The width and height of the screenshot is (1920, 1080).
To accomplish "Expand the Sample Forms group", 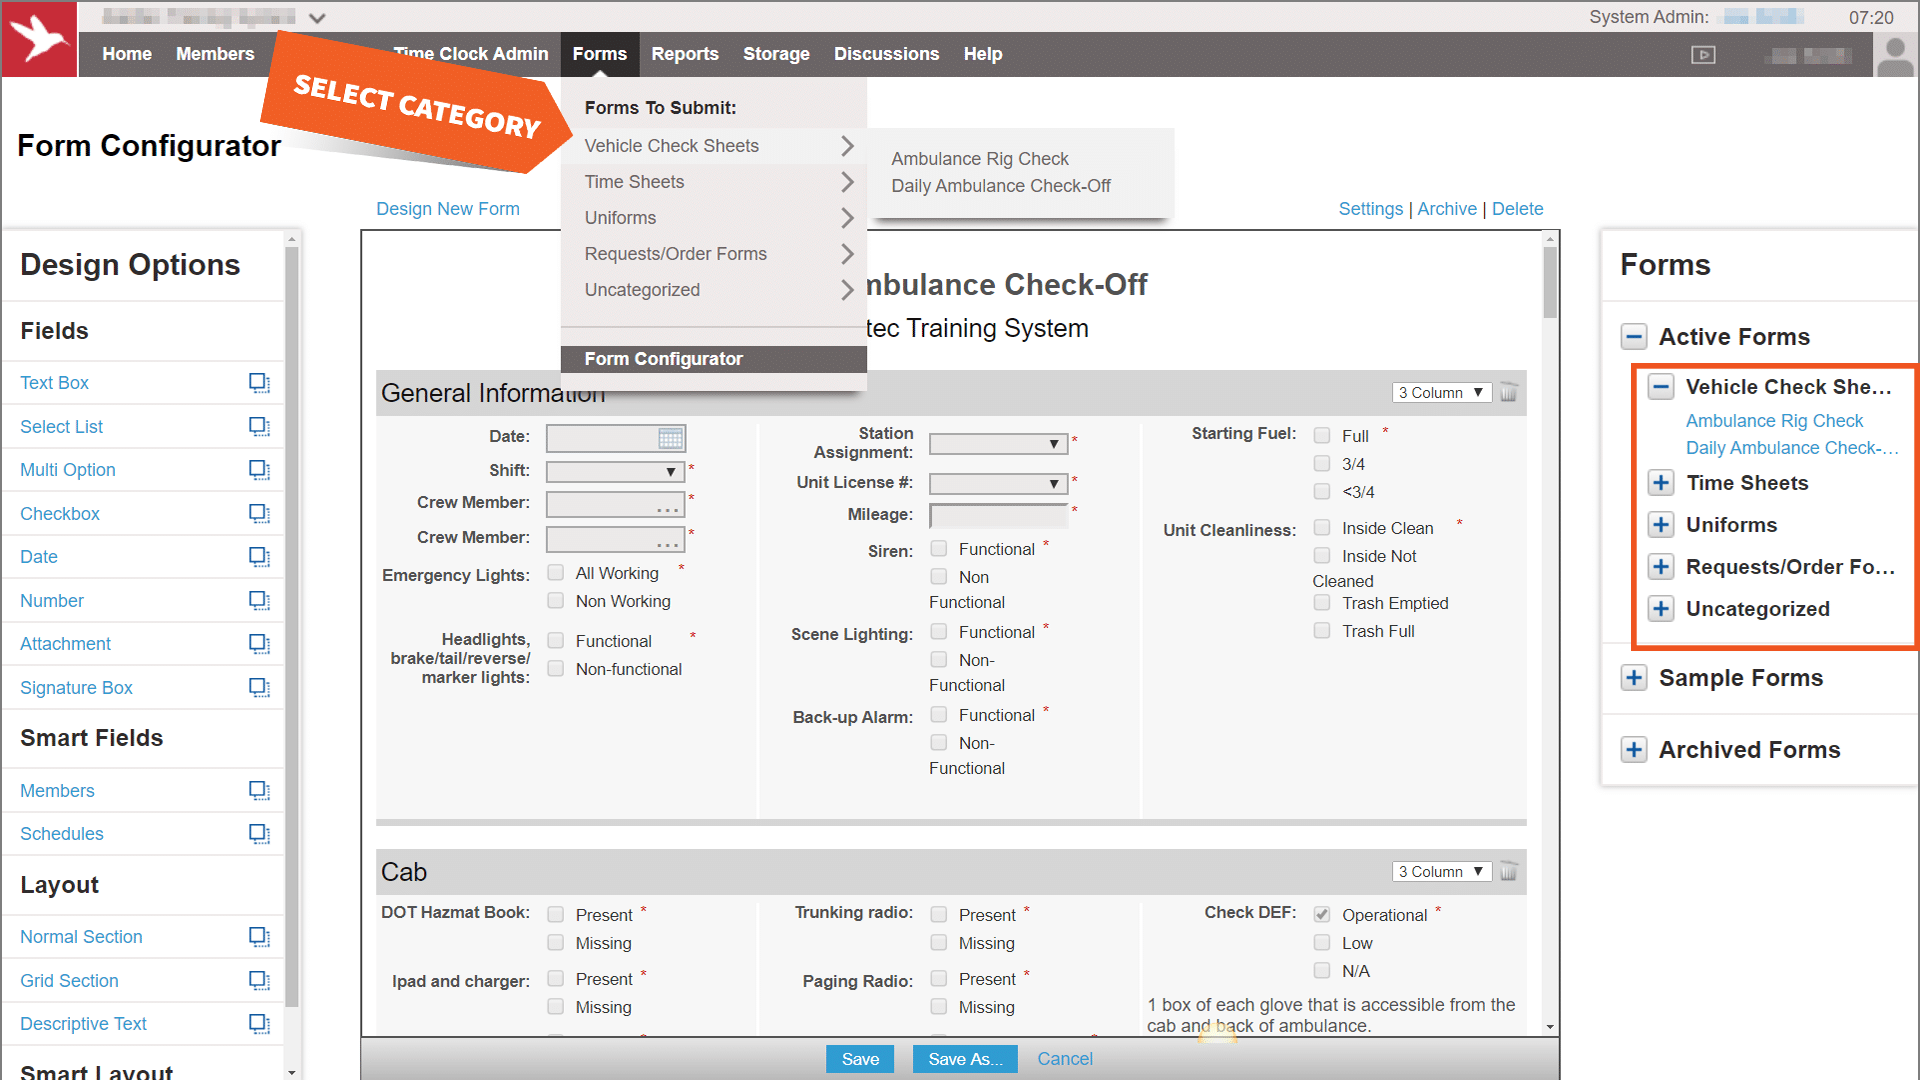I will pyautogui.click(x=1634, y=678).
